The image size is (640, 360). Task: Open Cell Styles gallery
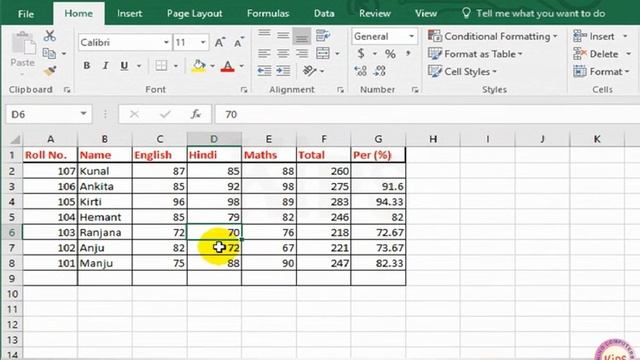coord(462,71)
